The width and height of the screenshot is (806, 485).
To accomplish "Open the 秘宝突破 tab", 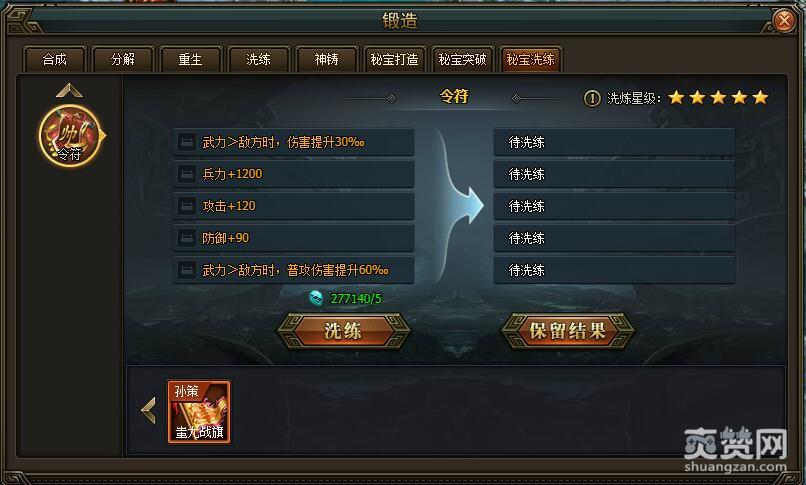I will [462, 59].
